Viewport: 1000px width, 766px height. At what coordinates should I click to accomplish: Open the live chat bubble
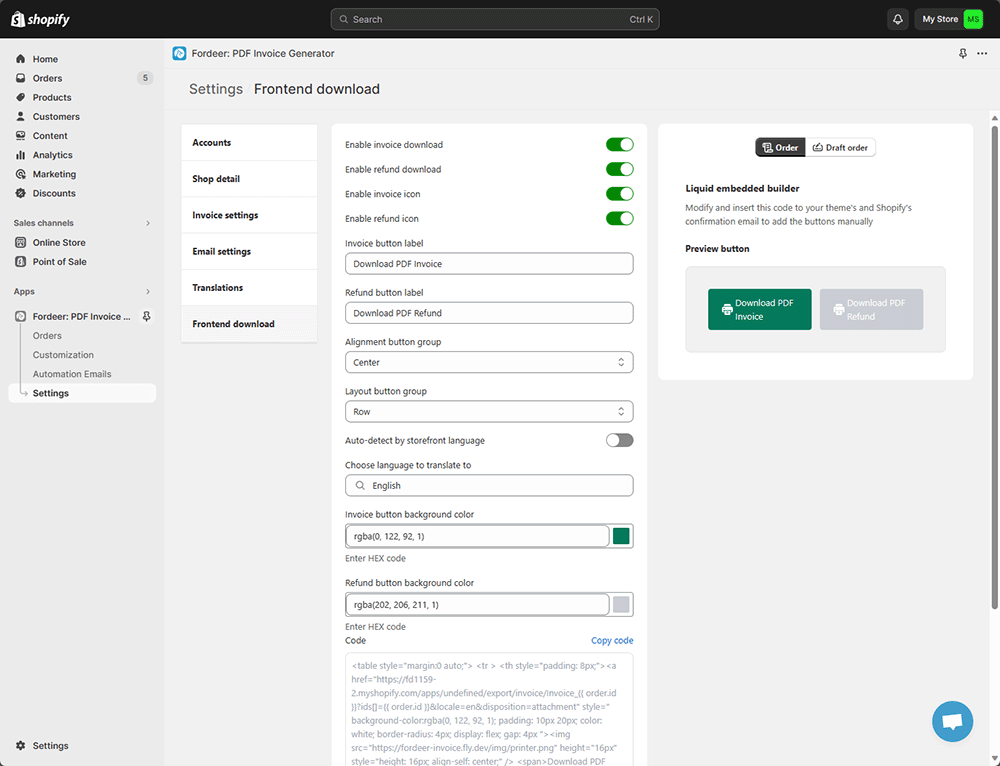952,721
